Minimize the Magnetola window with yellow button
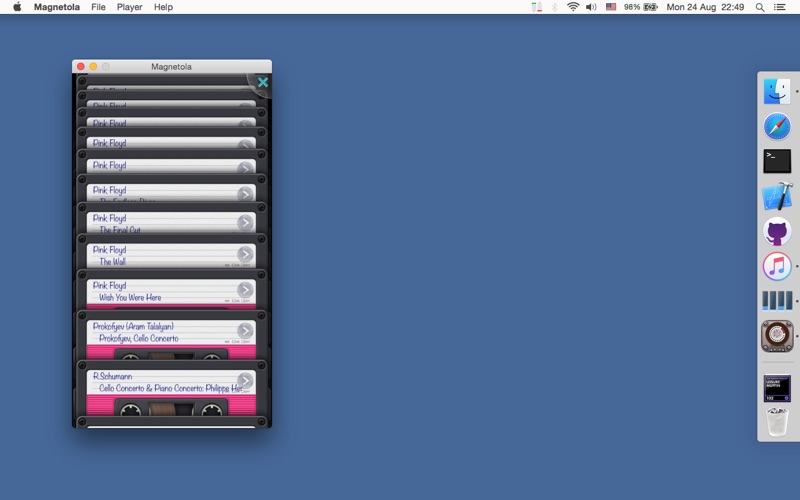This screenshot has width=800, height=500. [93, 66]
